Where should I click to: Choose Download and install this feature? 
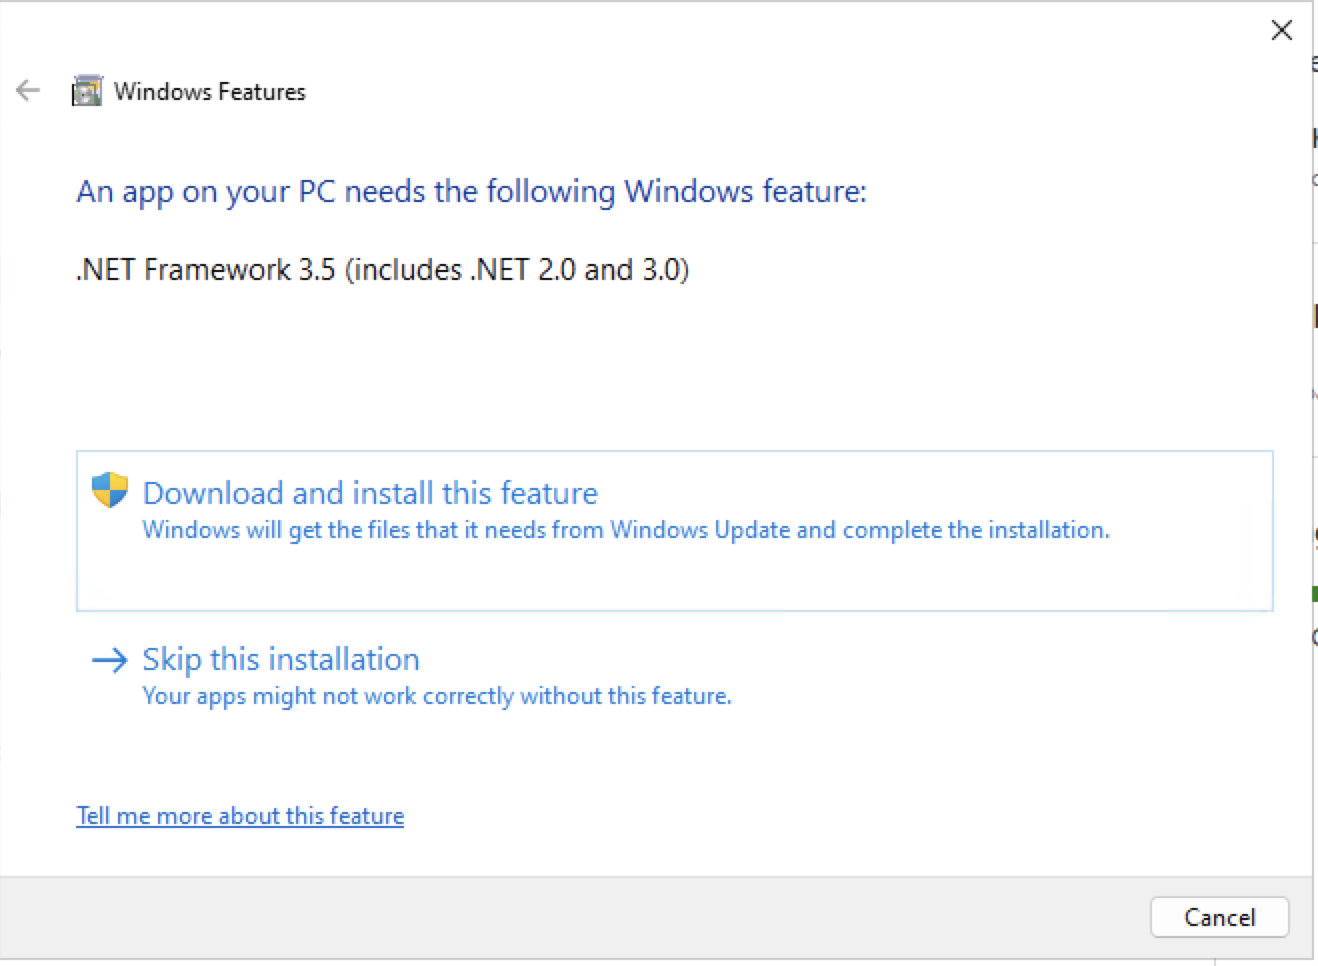370,493
